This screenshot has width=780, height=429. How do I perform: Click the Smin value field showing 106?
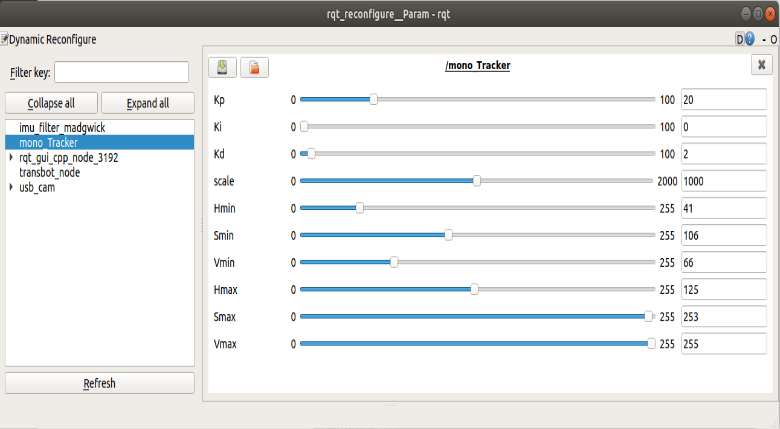724,235
